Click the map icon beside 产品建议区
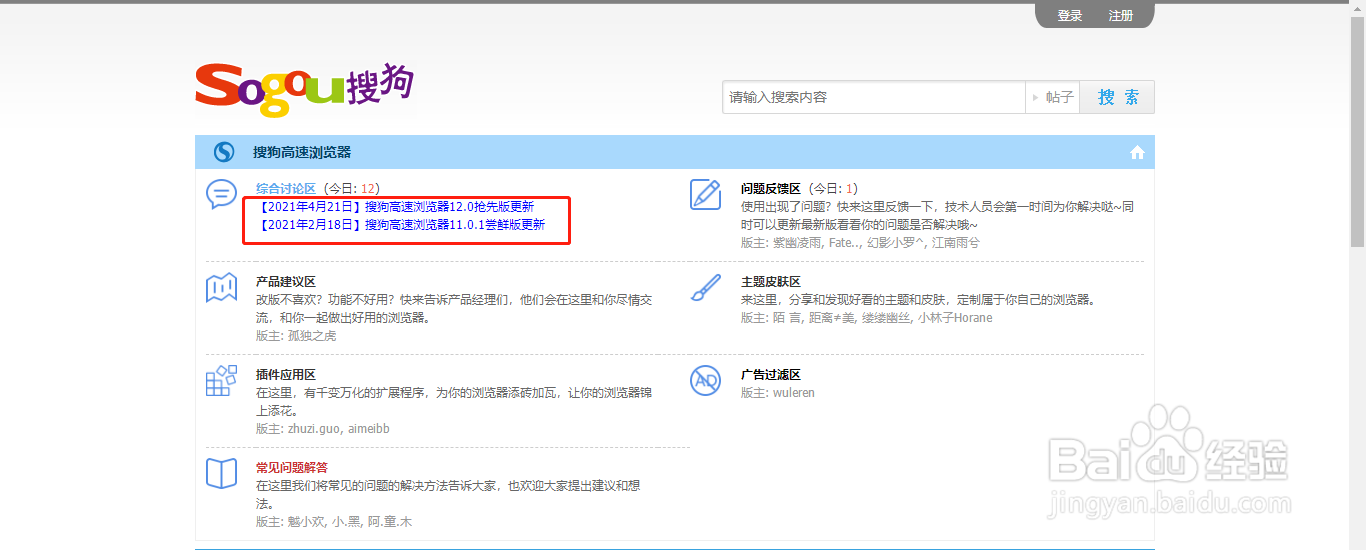1366x550 pixels. click(x=221, y=288)
